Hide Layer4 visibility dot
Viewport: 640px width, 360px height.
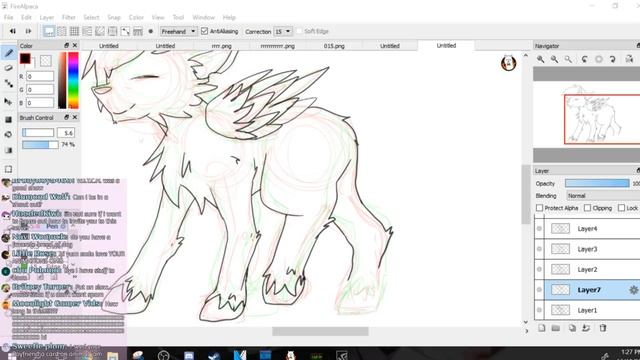click(539, 229)
